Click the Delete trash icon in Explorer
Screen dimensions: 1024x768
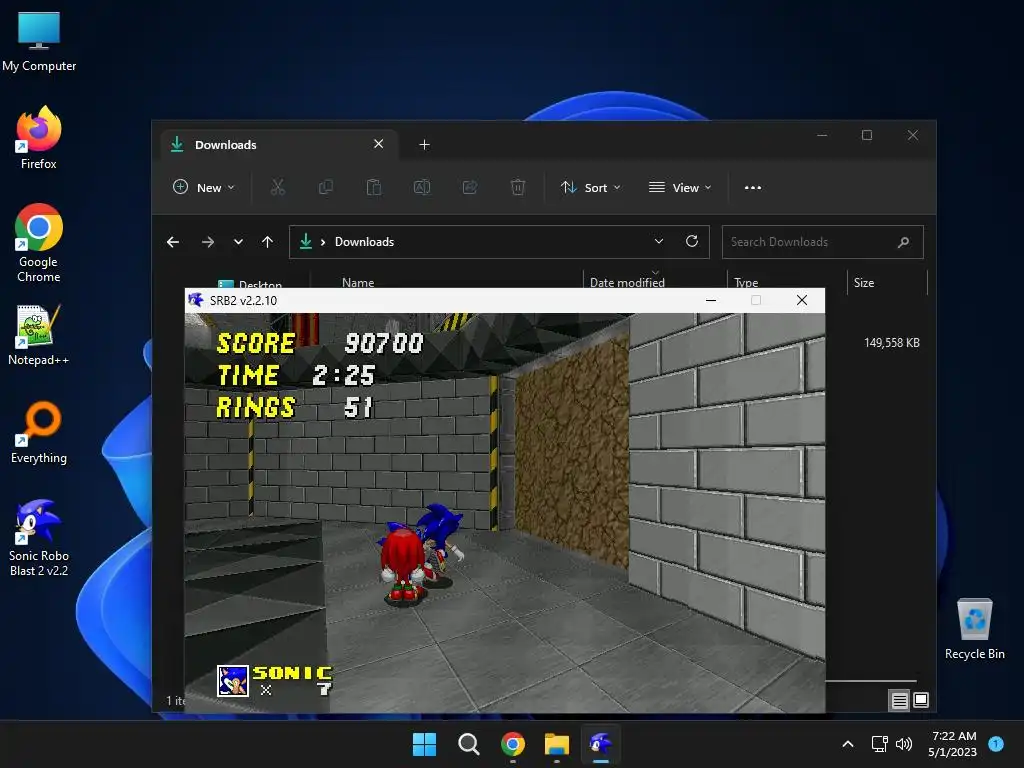tap(517, 187)
